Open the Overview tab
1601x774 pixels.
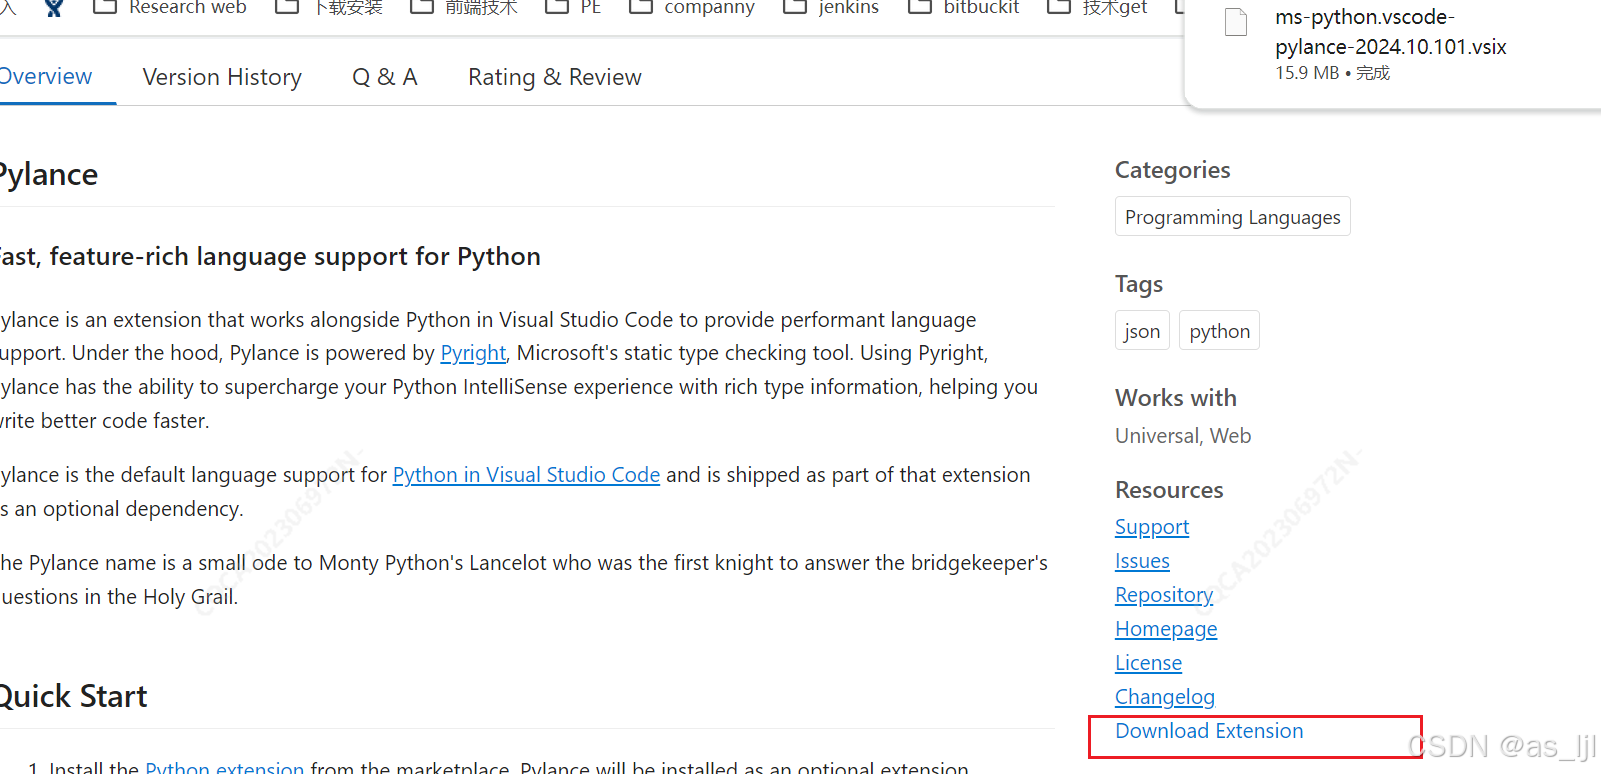(46, 77)
